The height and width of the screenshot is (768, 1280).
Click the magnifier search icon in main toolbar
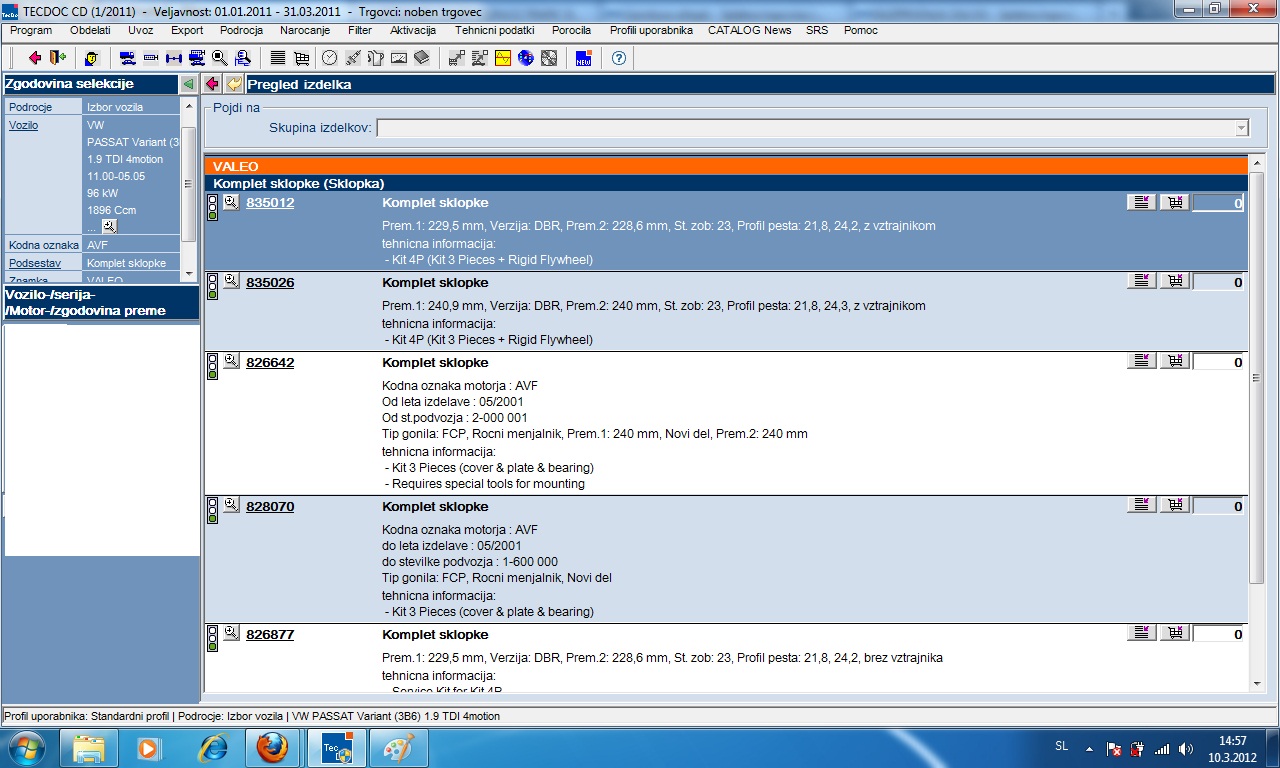[219, 58]
